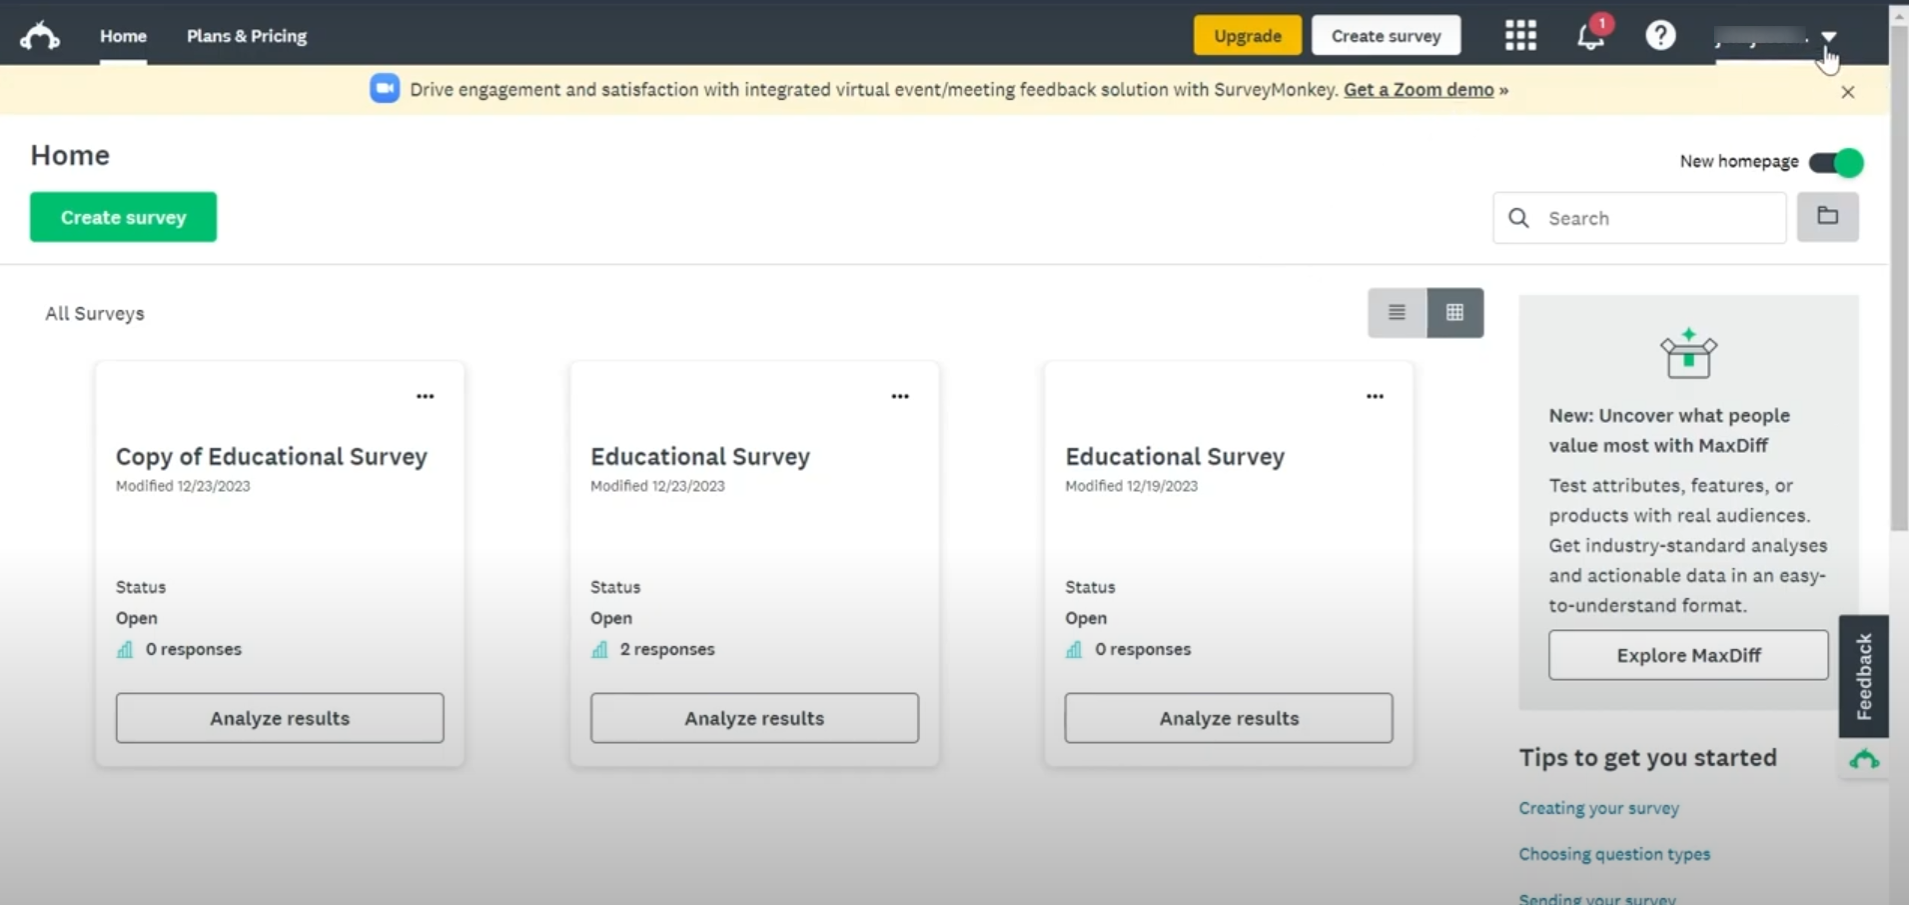Toggle the New homepage switch
Image resolution: width=1909 pixels, height=905 pixels.
pos(1836,162)
